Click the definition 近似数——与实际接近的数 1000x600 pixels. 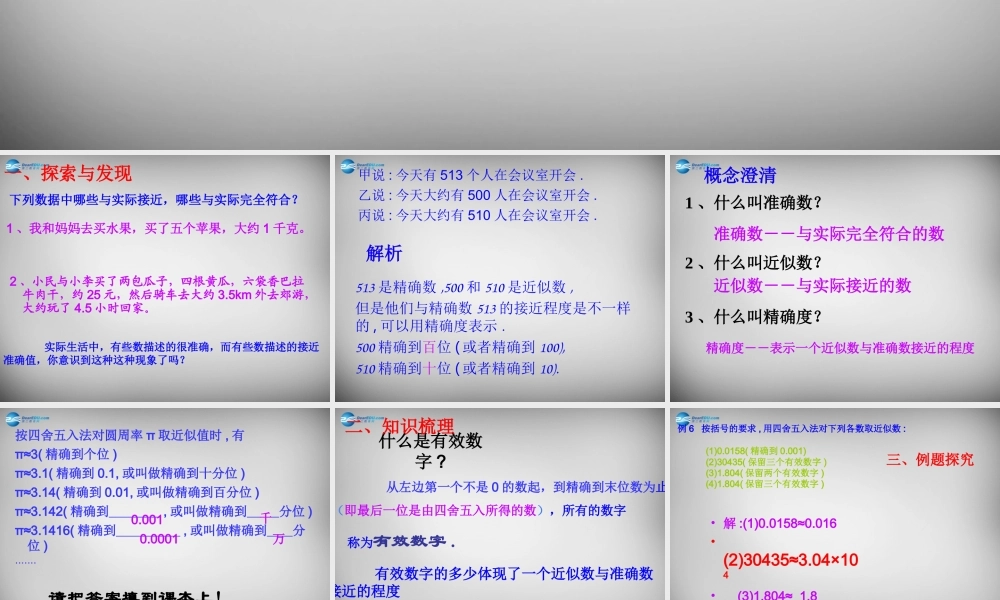tap(812, 286)
